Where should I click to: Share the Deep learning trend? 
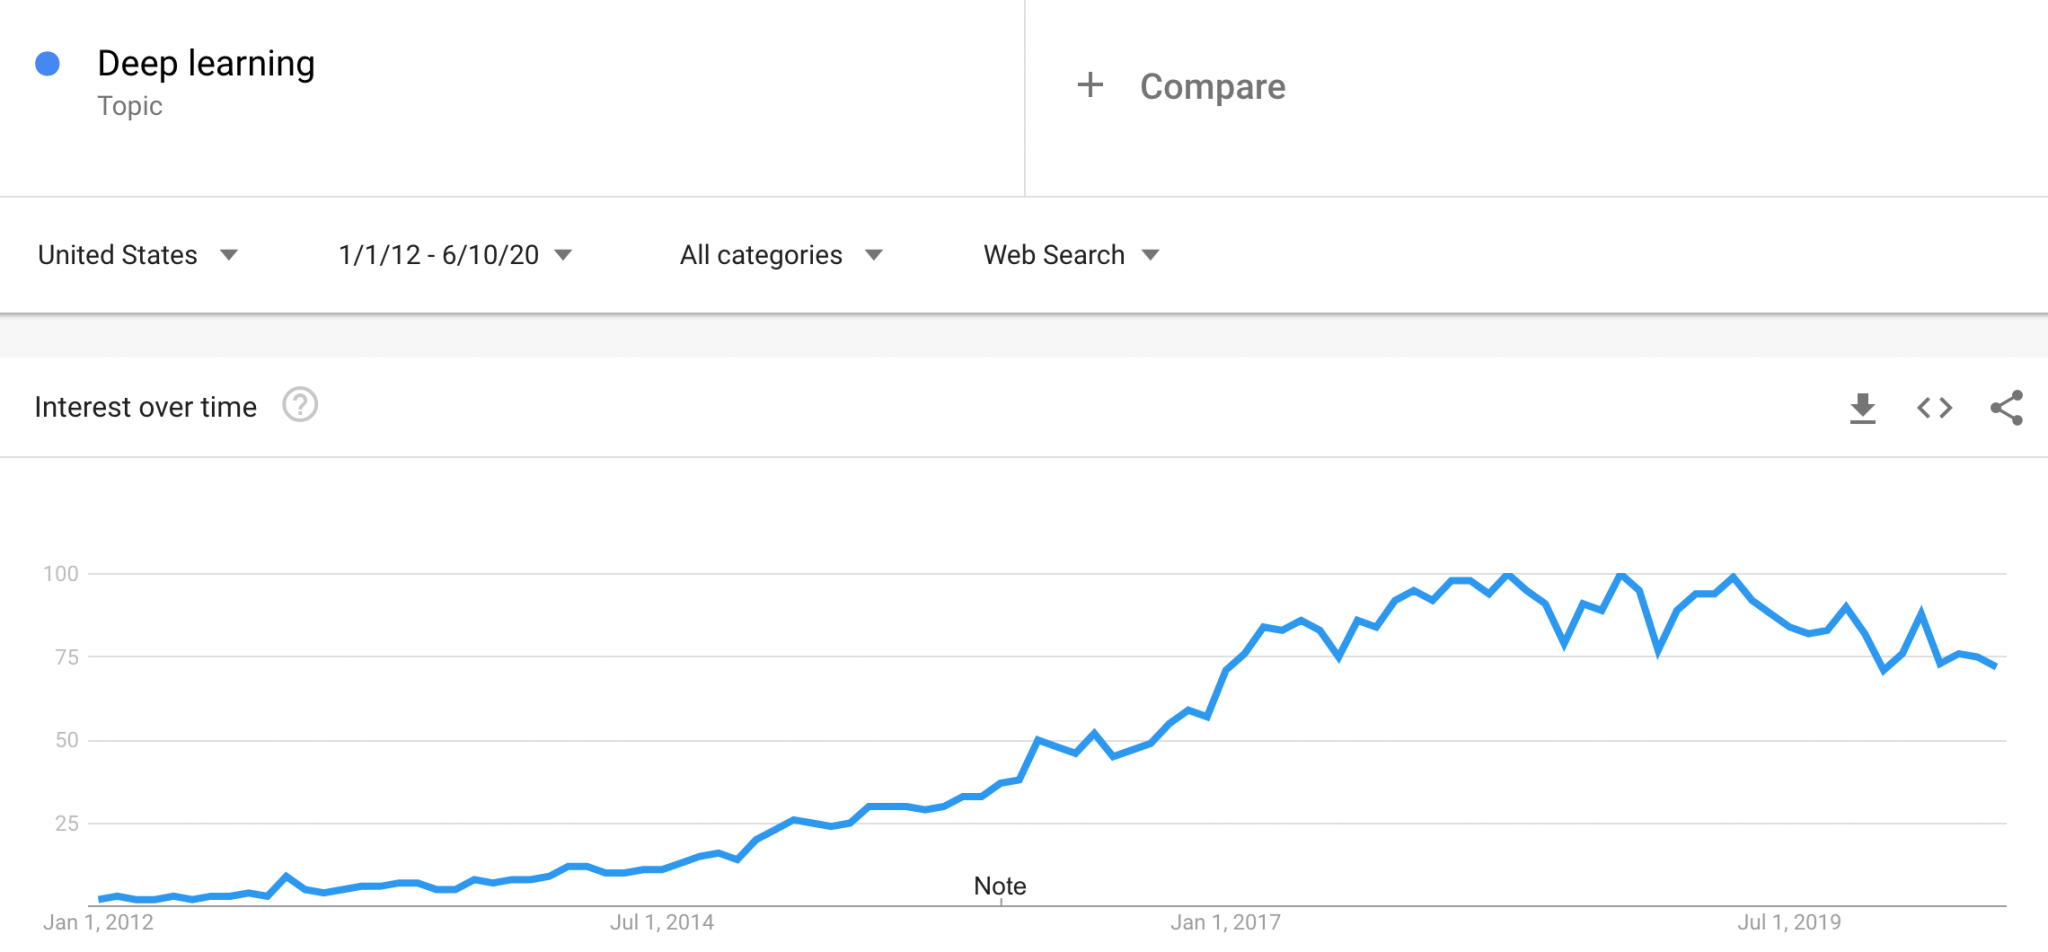(x=2006, y=407)
